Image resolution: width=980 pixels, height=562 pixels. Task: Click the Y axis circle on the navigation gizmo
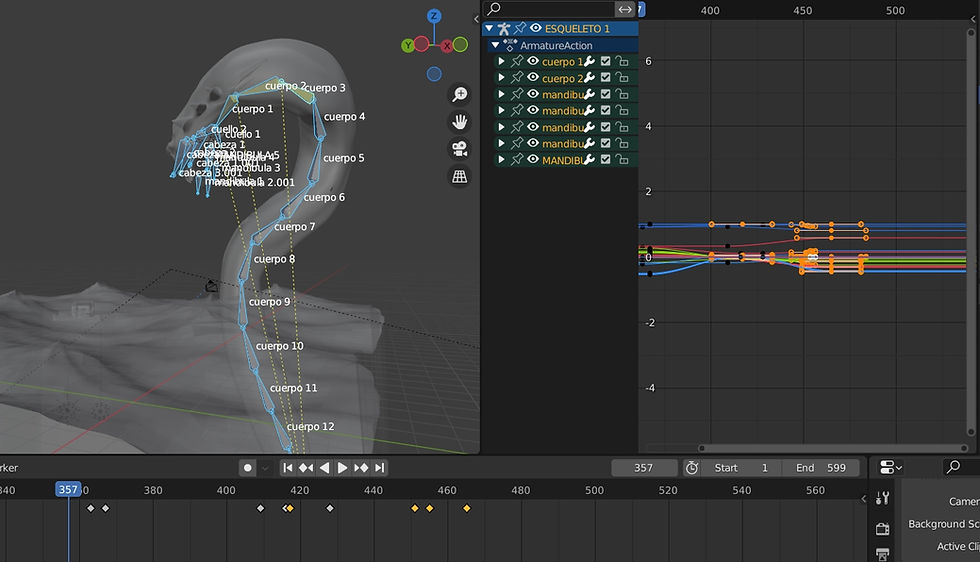pyautogui.click(x=408, y=45)
